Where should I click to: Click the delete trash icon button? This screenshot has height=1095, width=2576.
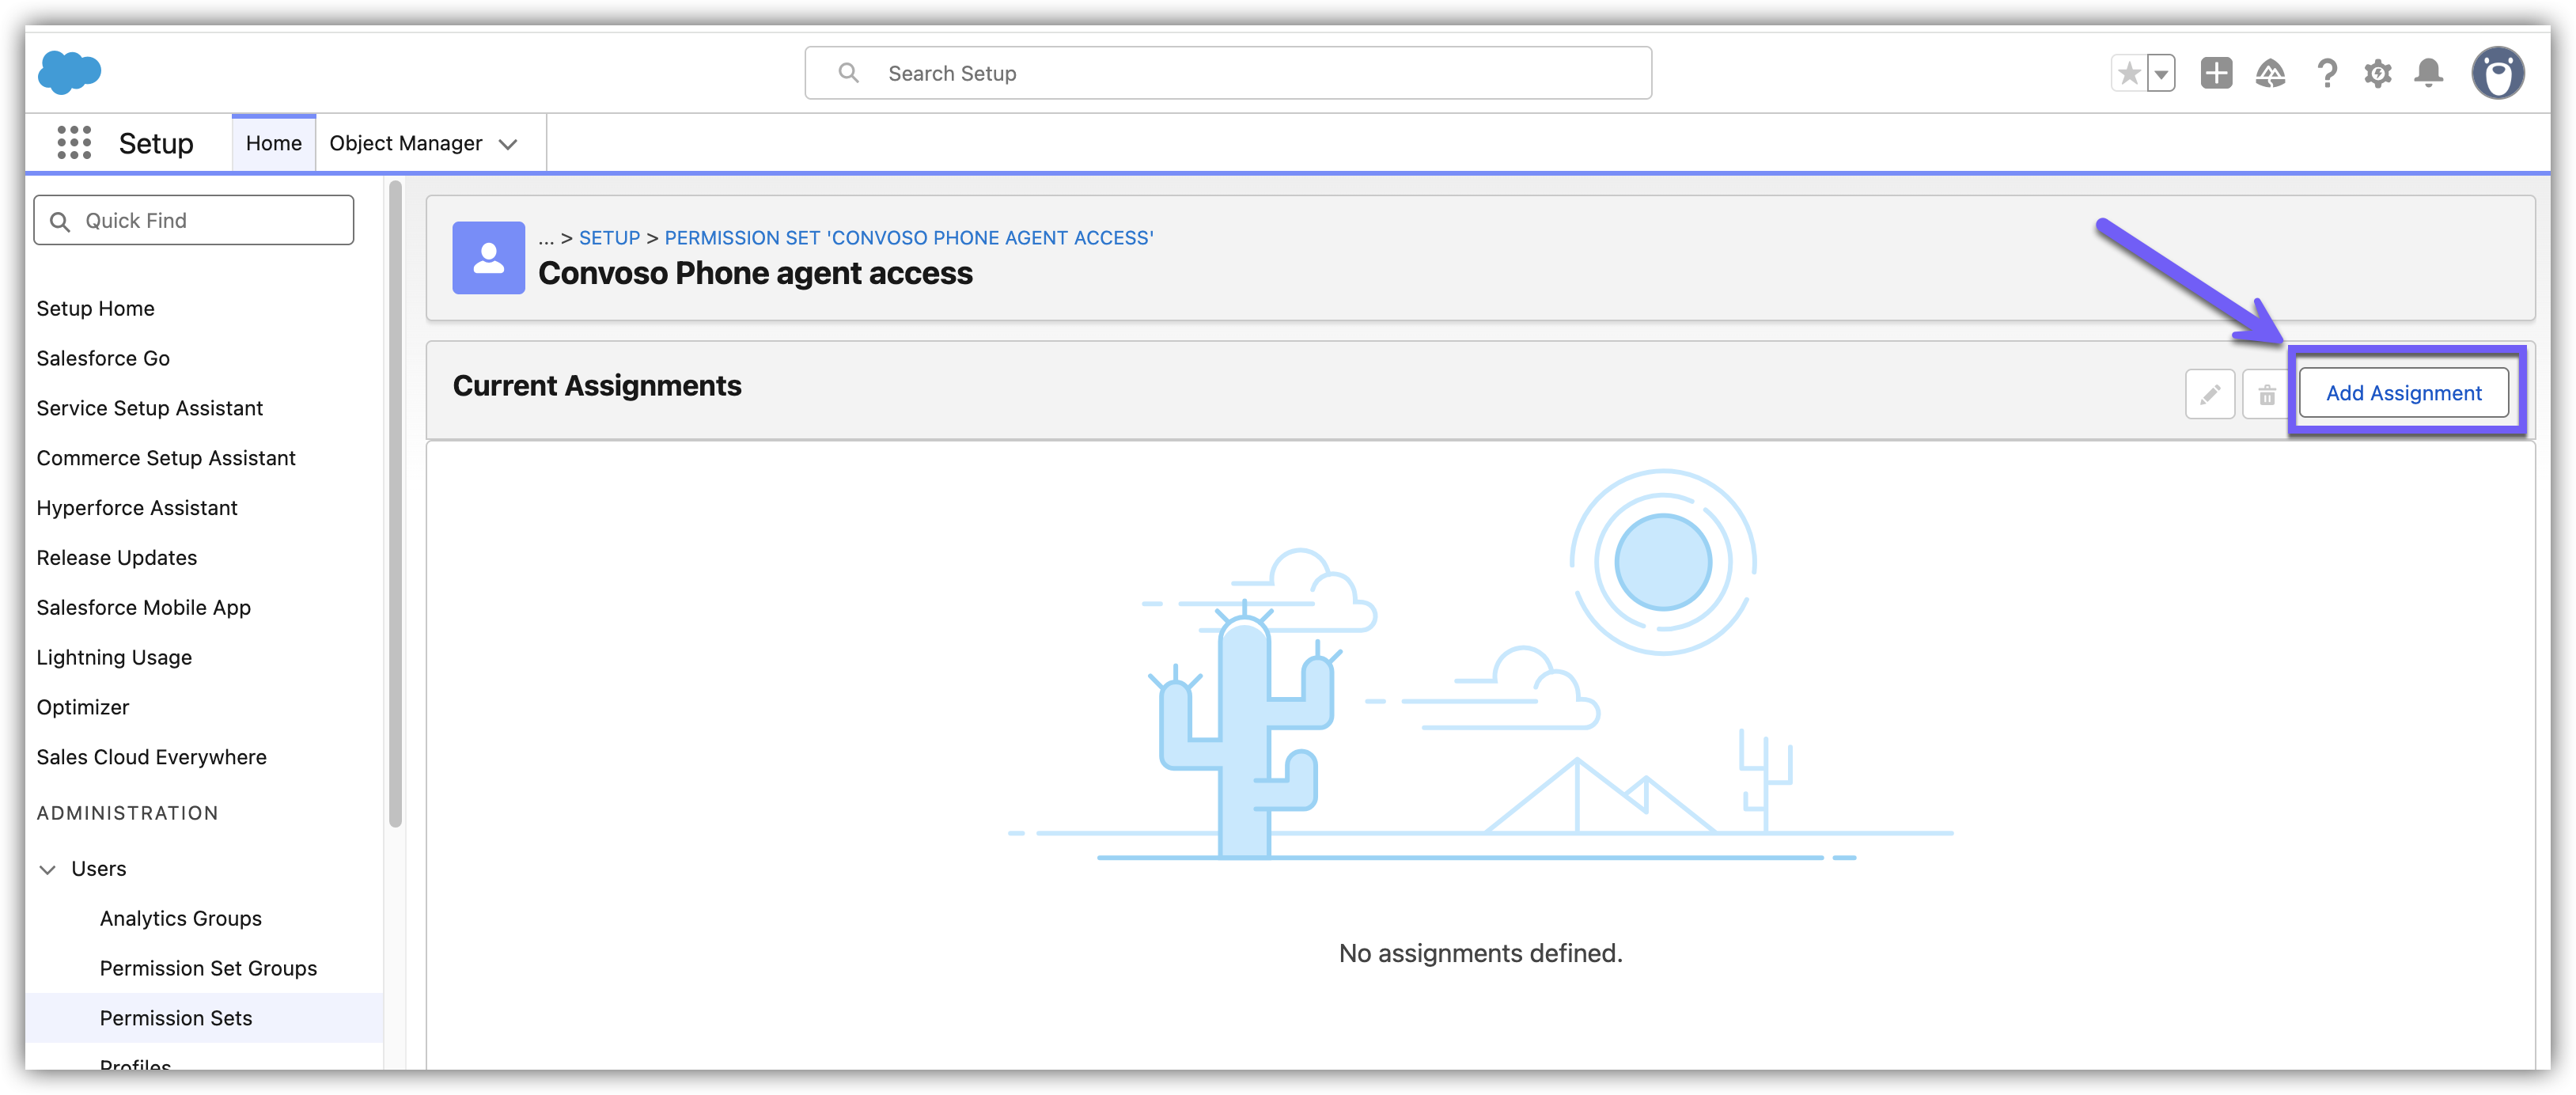pos(2266,393)
